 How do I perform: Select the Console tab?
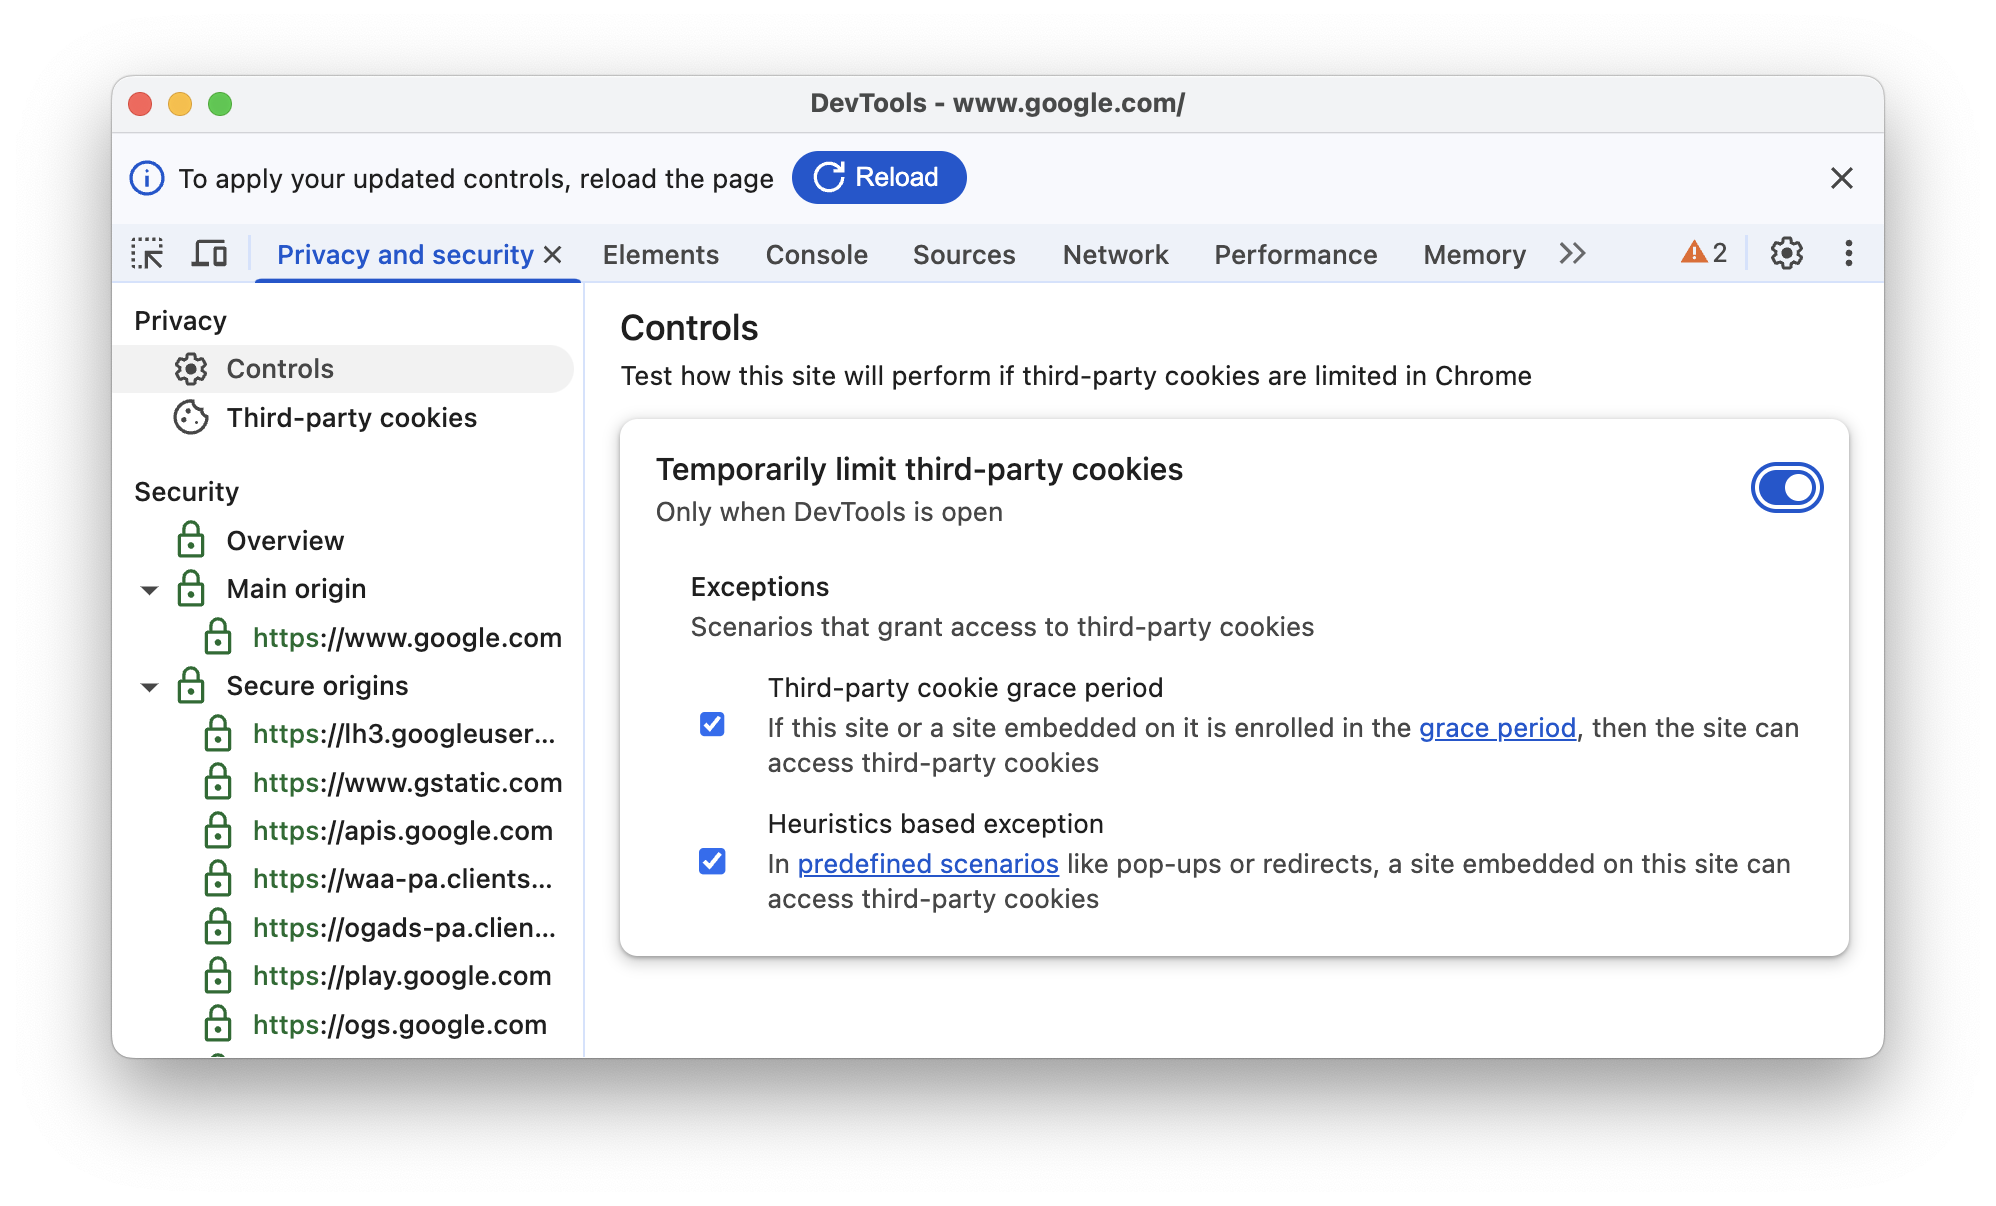click(816, 254)
